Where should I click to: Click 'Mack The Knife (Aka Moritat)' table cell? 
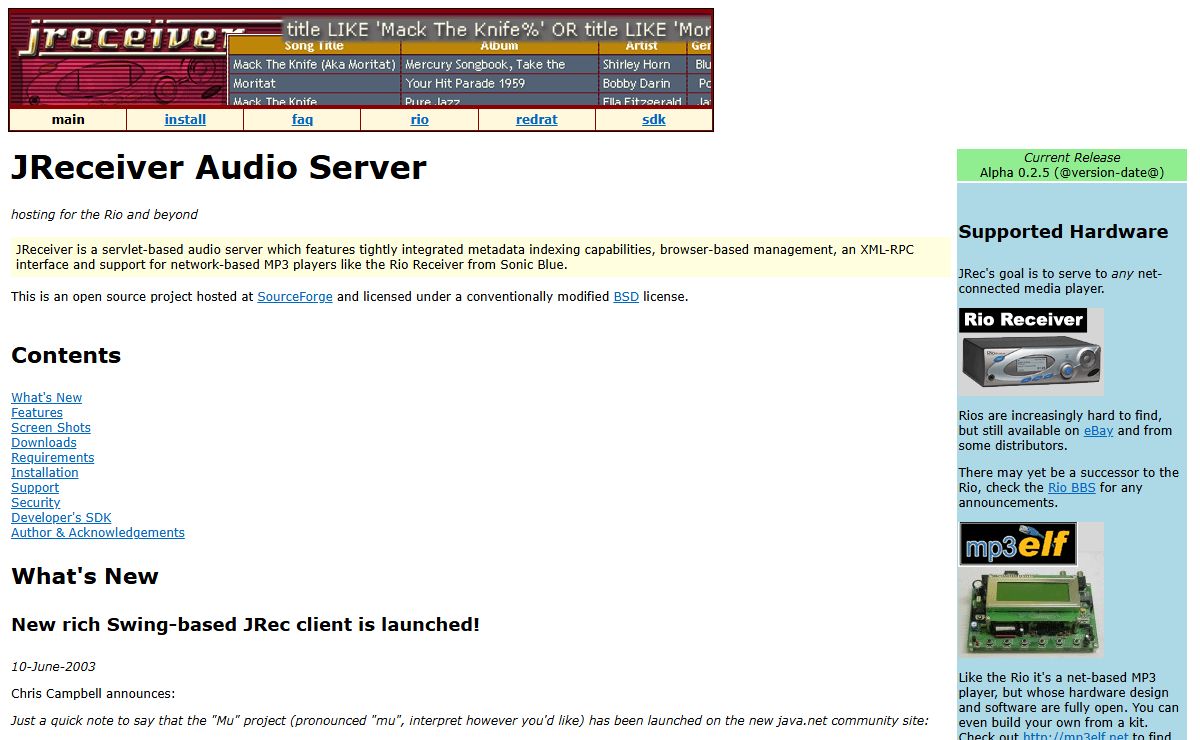click(x=314, y=65)
